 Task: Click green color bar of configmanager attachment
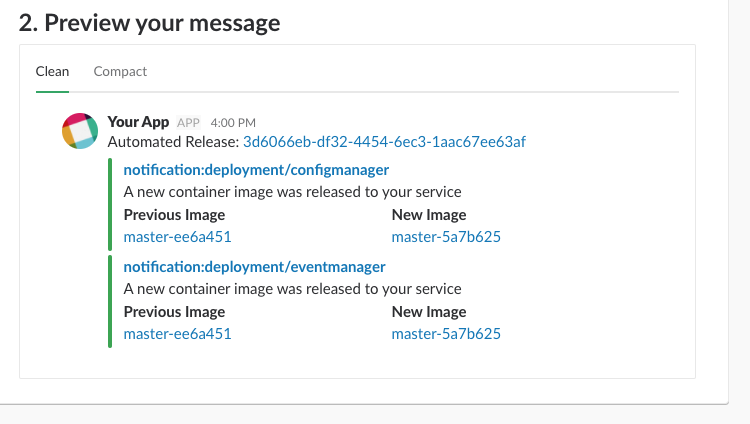[110, 204]
